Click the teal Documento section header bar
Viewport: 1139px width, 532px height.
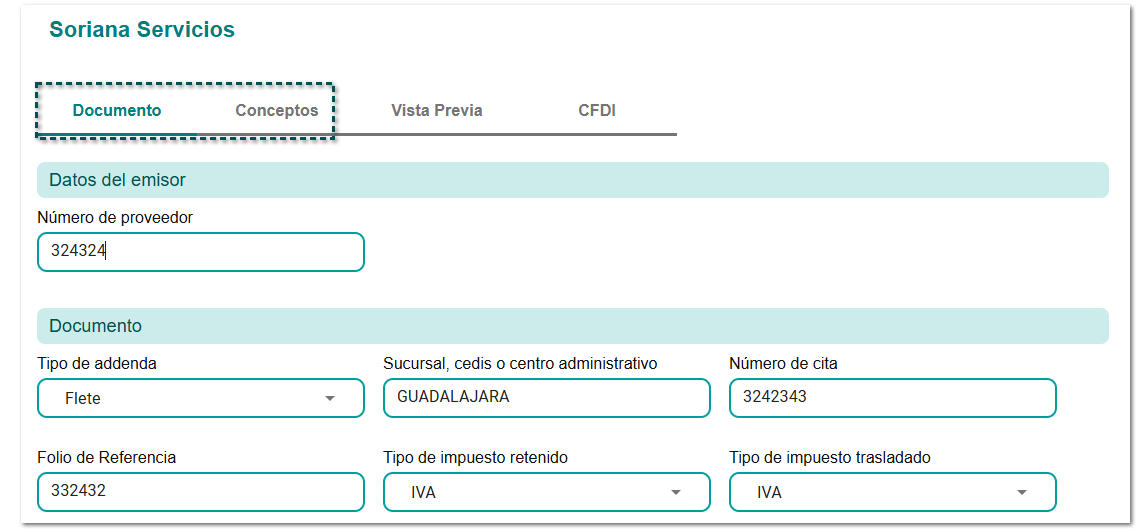click(572, 326)
